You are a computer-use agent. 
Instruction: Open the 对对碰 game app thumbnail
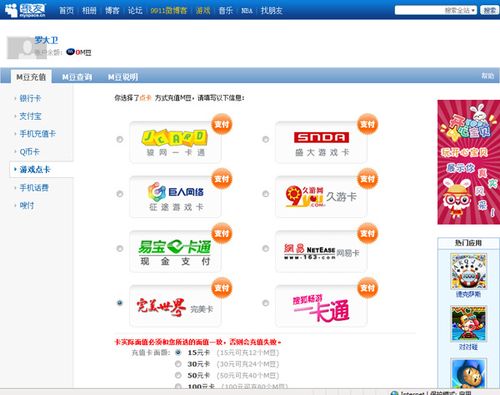[x=468, y=324]
